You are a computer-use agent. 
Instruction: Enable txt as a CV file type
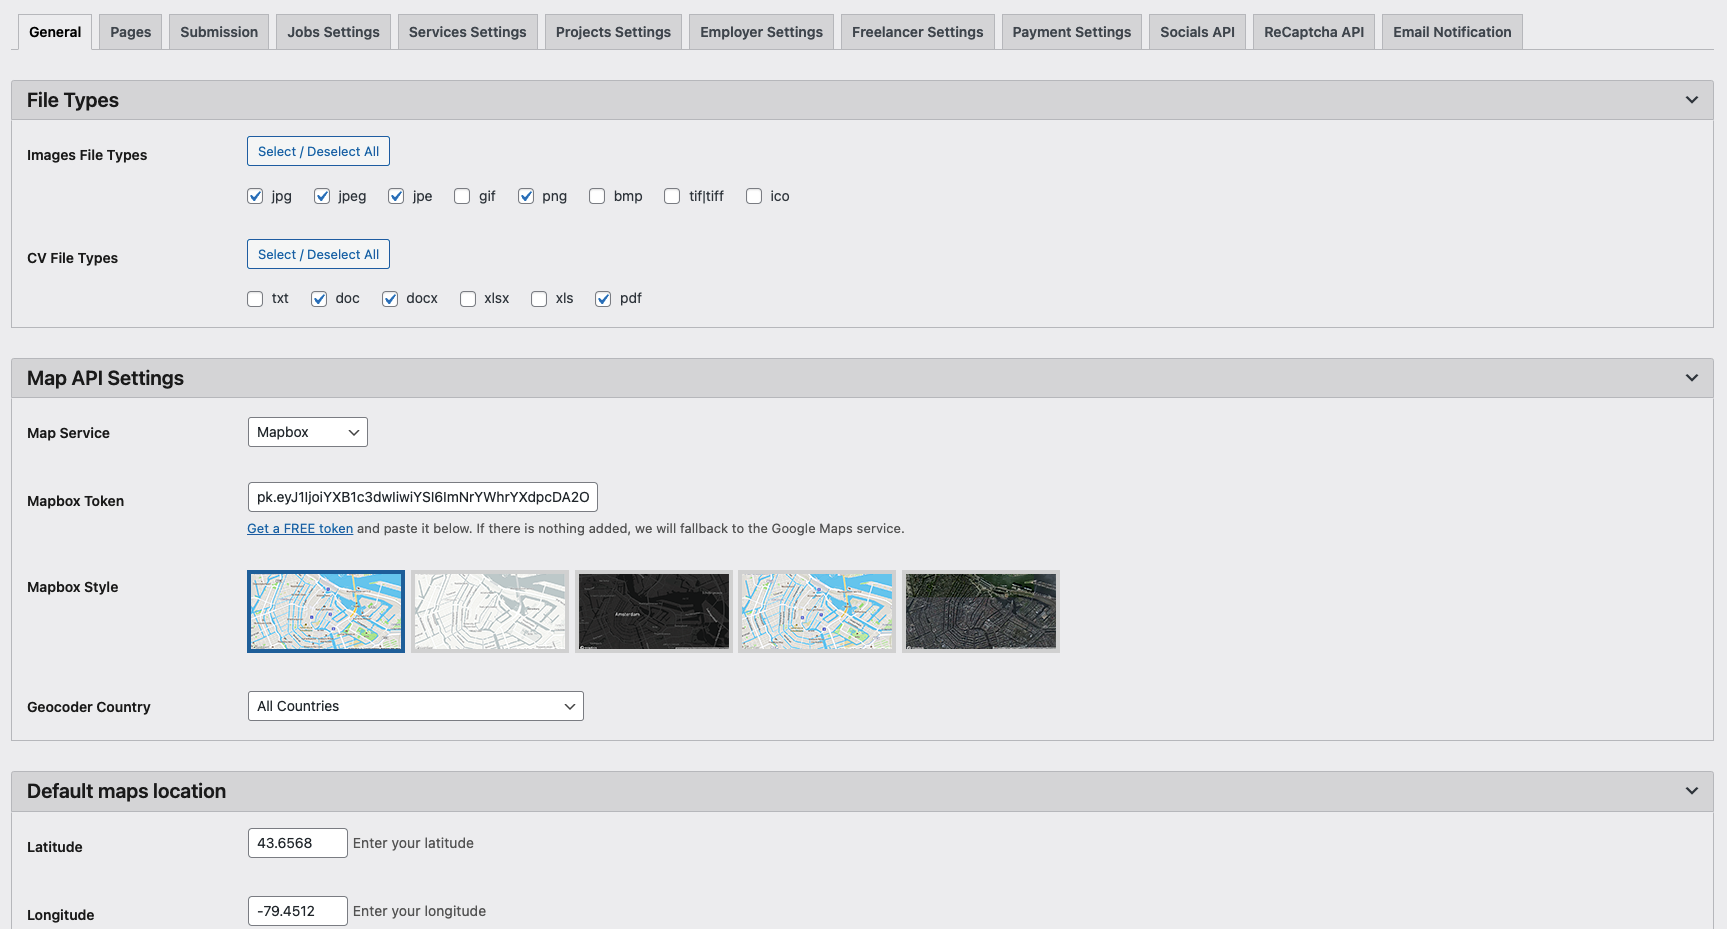click(255, 298)
